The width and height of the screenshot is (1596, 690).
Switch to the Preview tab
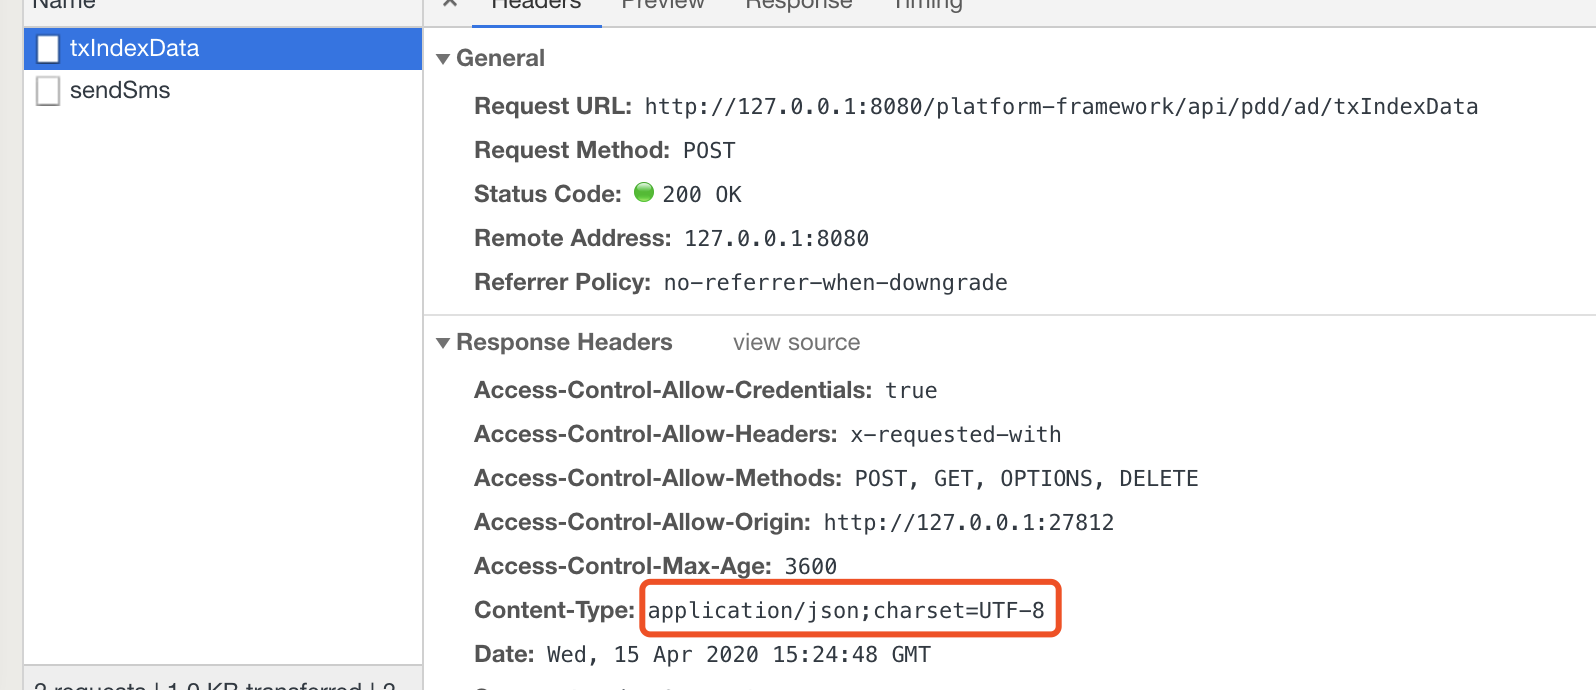[x=663, y=5]
